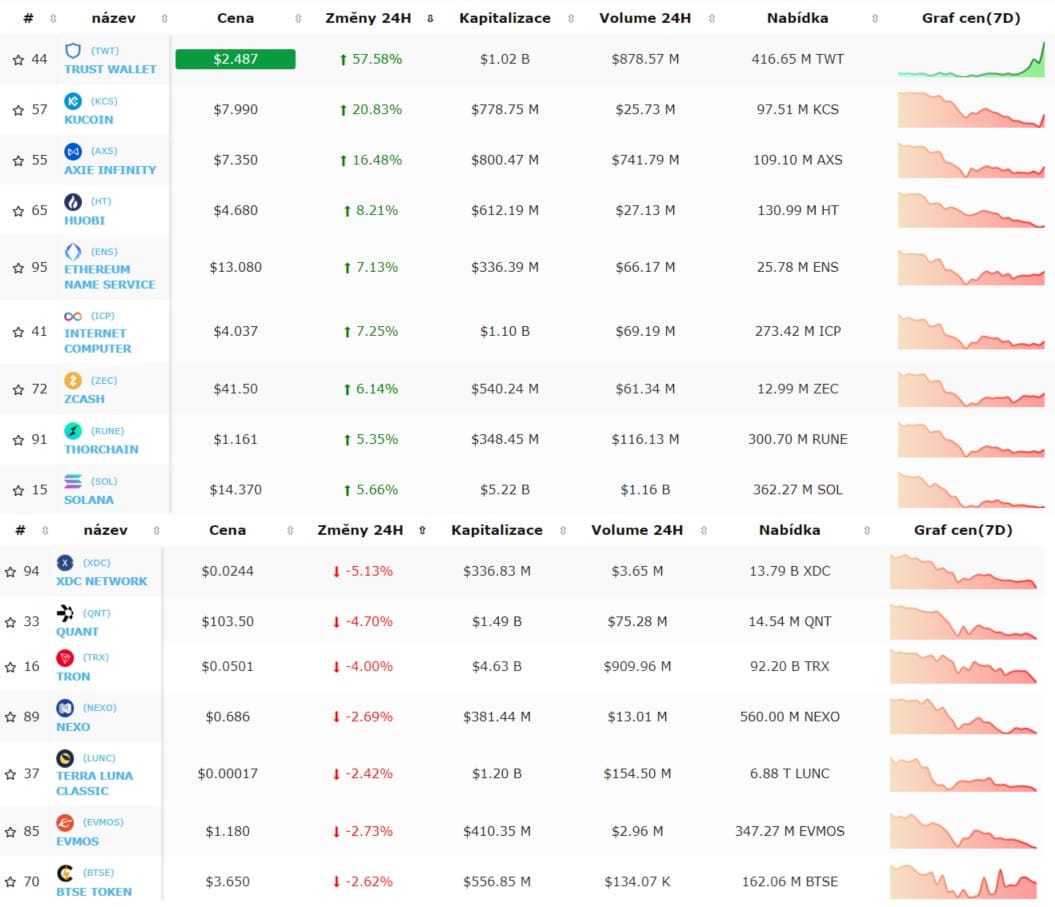This screenshot has height=907, width=1055.
Task: Click the Huobi flame logo
Action: [73, 202]
